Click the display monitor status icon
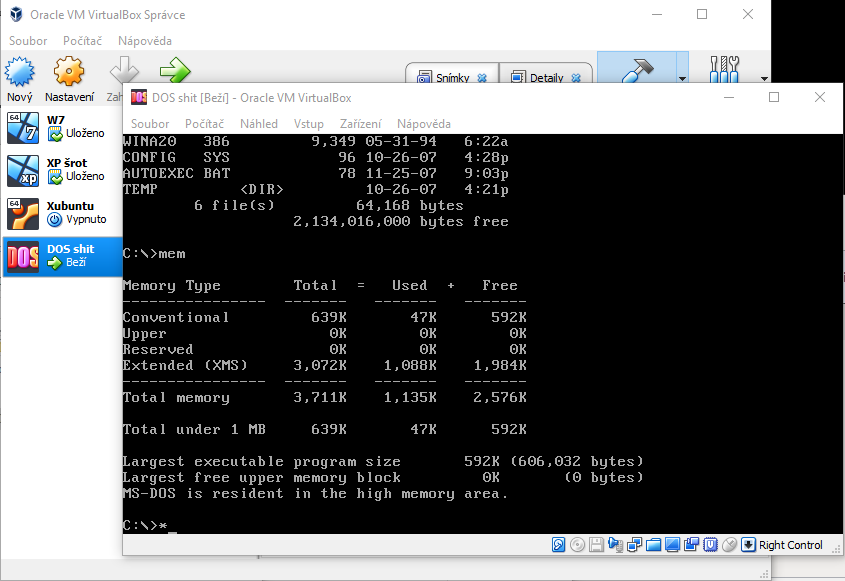Image resolution: width=845 pixels, height=581 pixels. 672,545
